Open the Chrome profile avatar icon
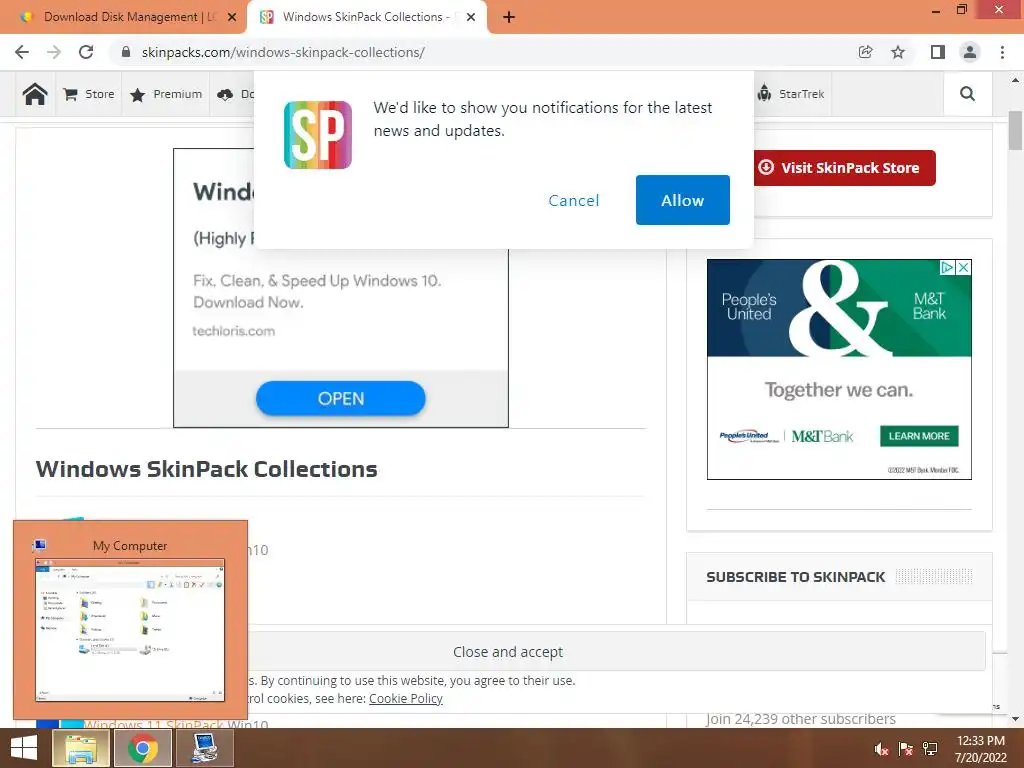1024x768 pixels. (970, 52)
